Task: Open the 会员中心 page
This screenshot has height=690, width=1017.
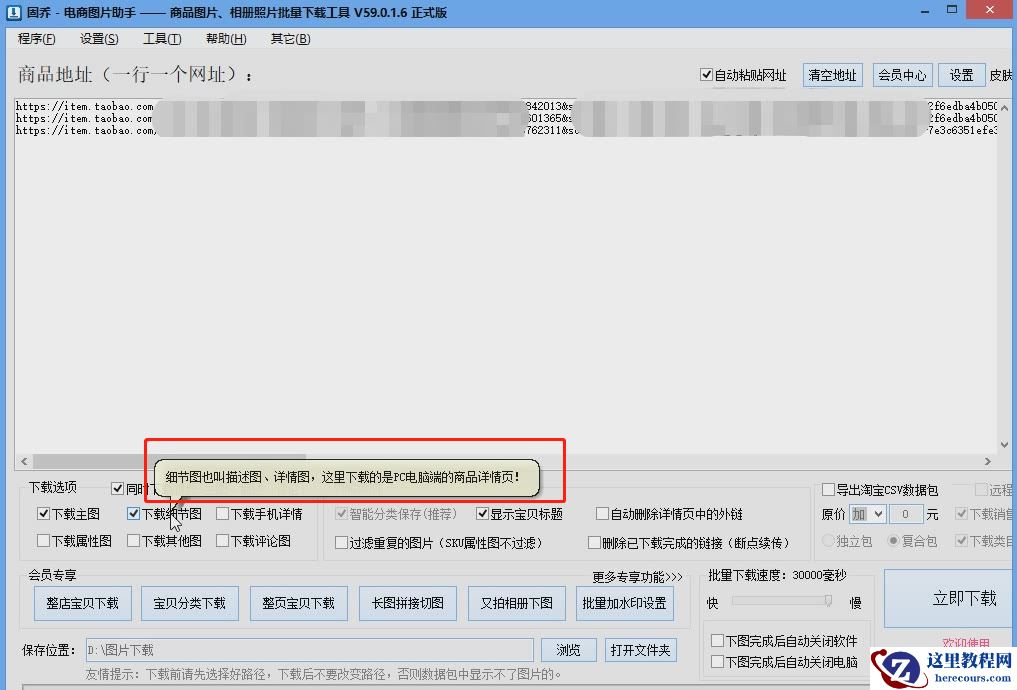Action: [901, 74]
